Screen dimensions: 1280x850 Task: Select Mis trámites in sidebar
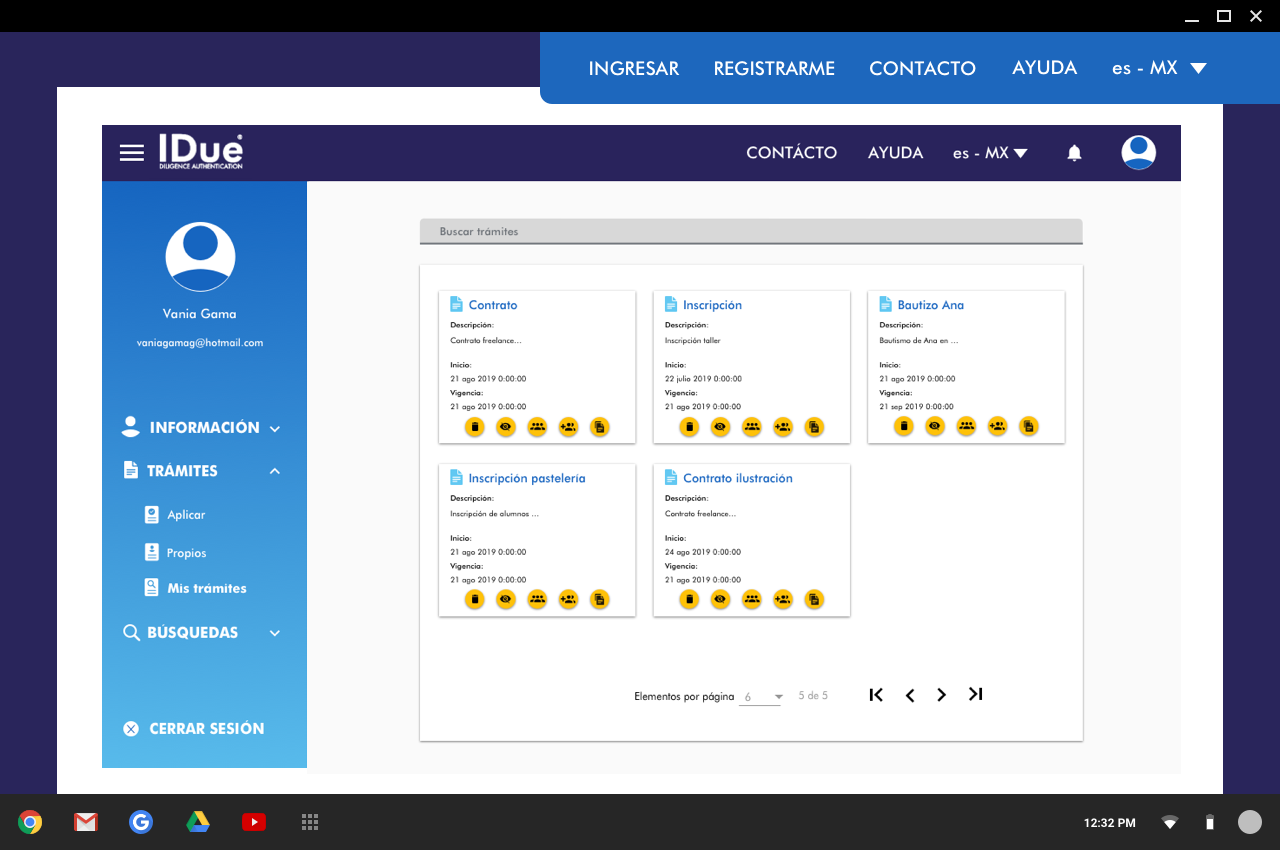(x=206, y=588)
